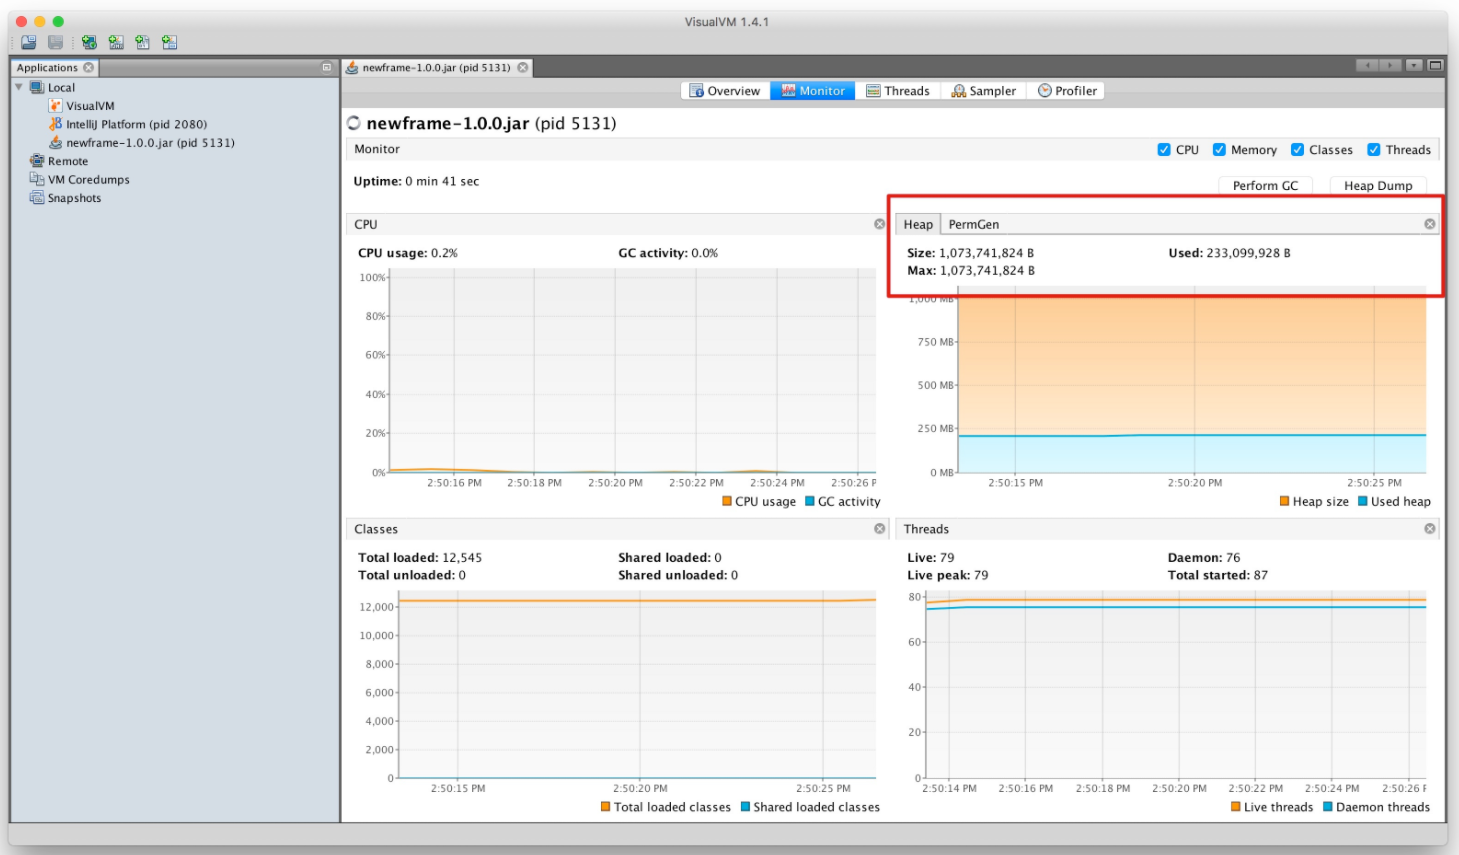Click the Uptime 0 min 41 sec text
The image size is (1459, 855).
click(416, 181)
